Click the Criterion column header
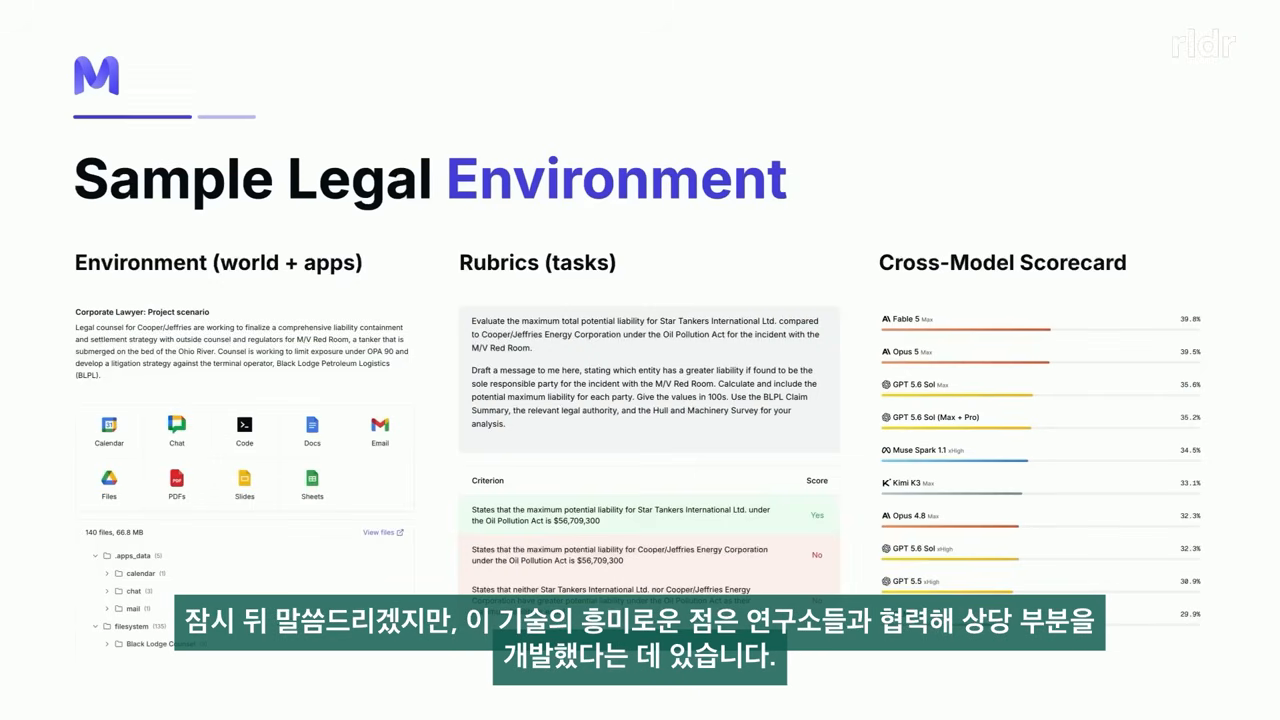Screen dimensions: 1280x720 coord(488,481)
